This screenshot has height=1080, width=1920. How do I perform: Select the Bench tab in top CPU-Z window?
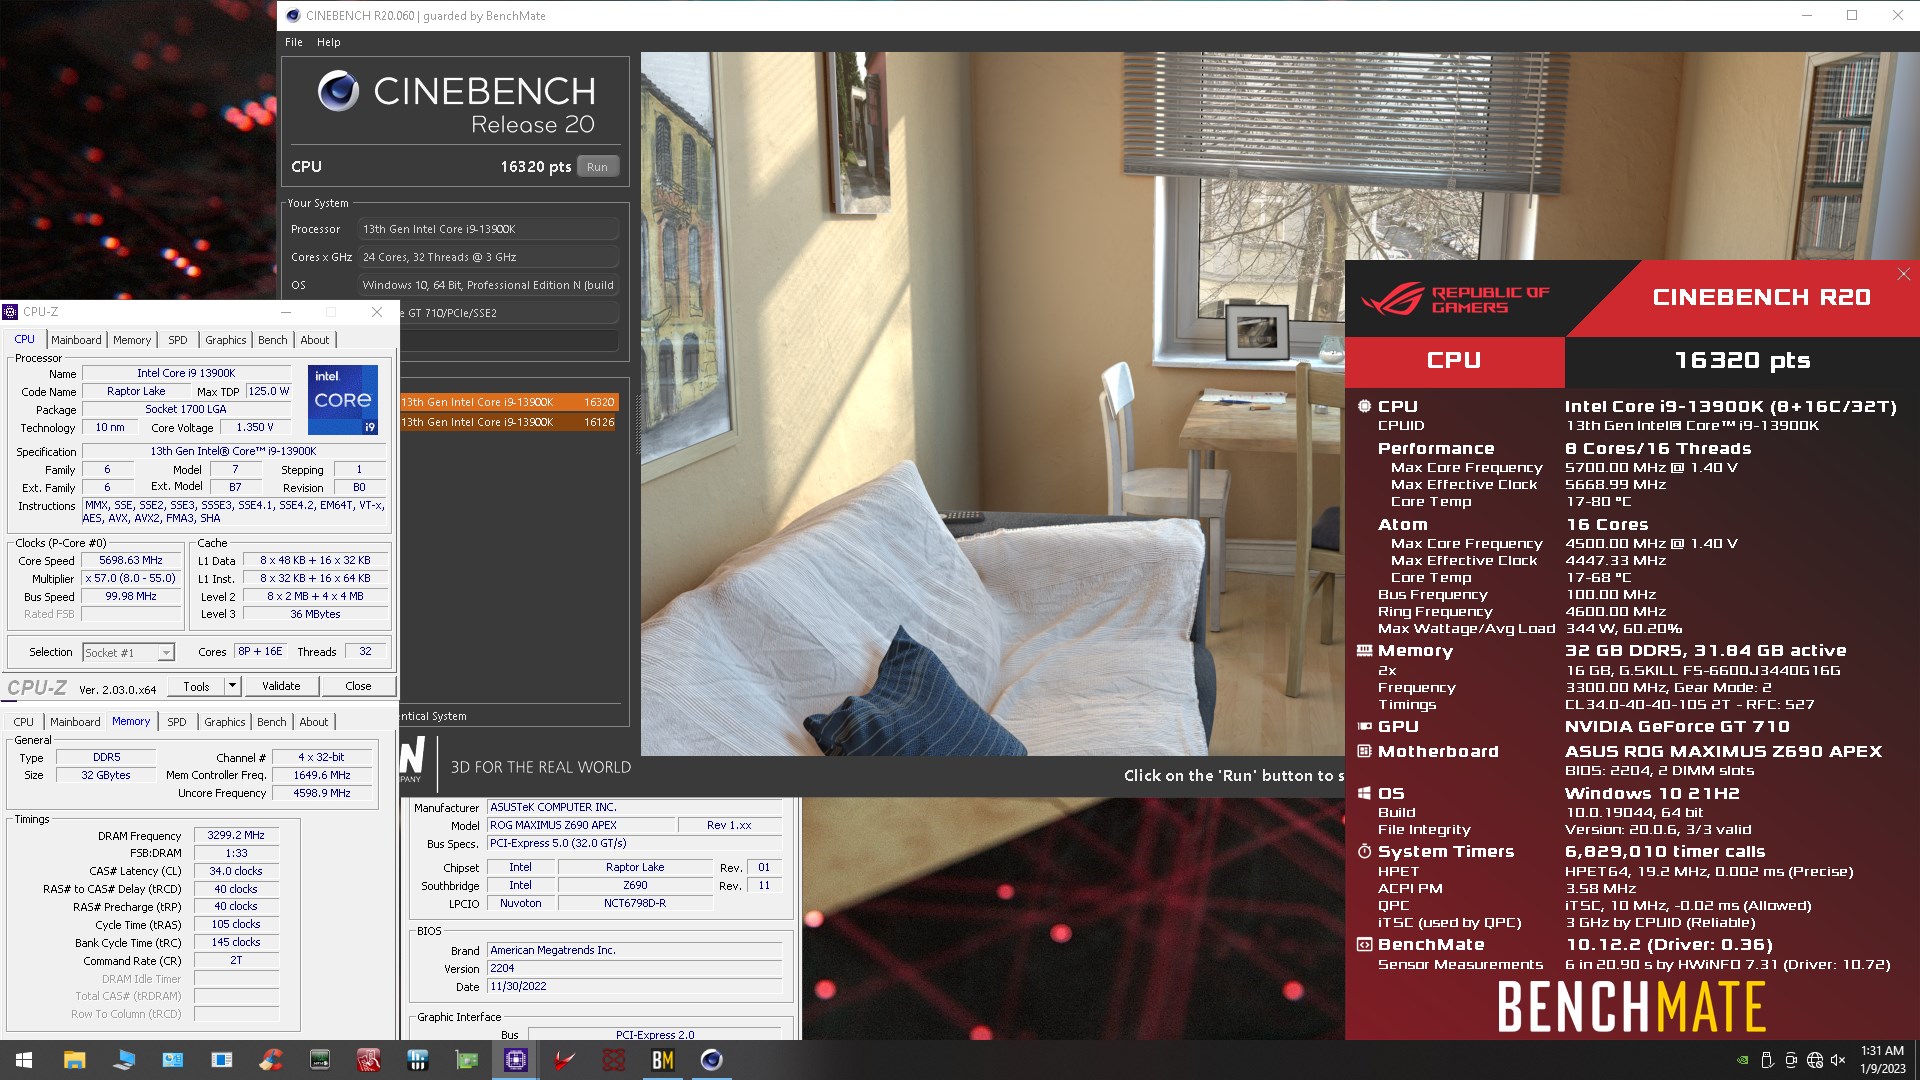272,340
